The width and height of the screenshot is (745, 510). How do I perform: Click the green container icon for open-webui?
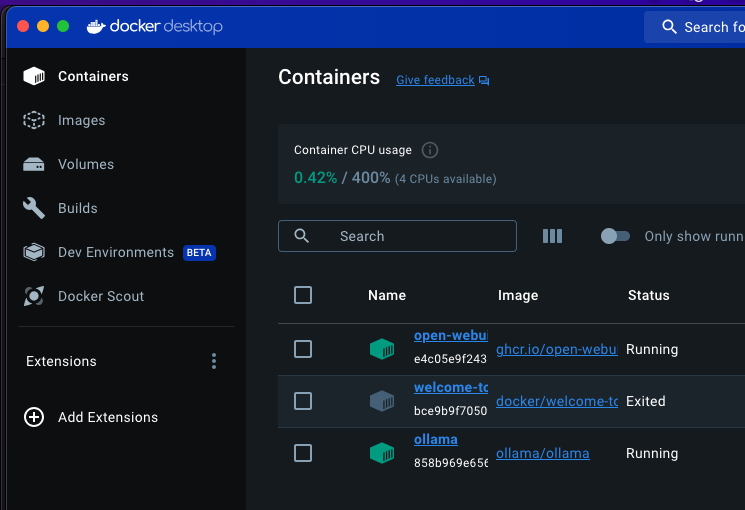point(382,349)
